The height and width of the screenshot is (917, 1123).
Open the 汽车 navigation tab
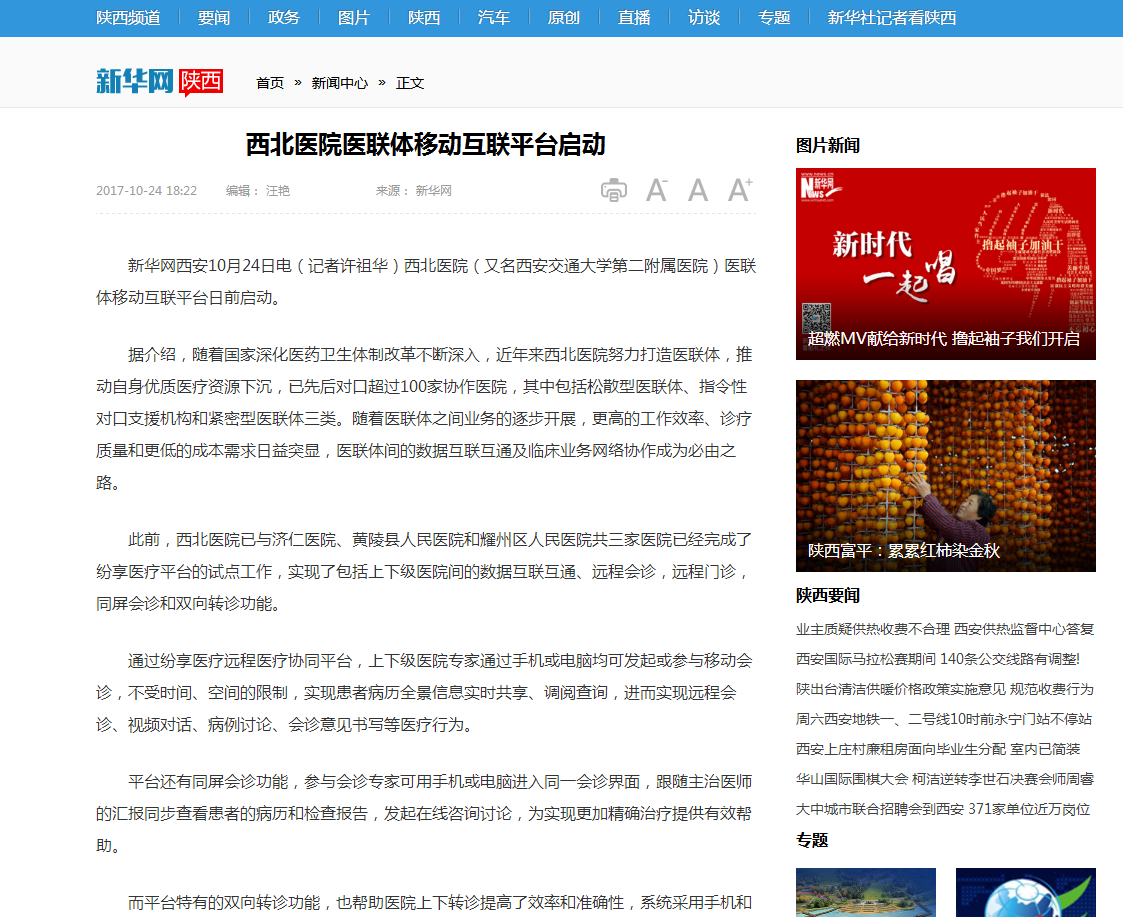[494, 18]
